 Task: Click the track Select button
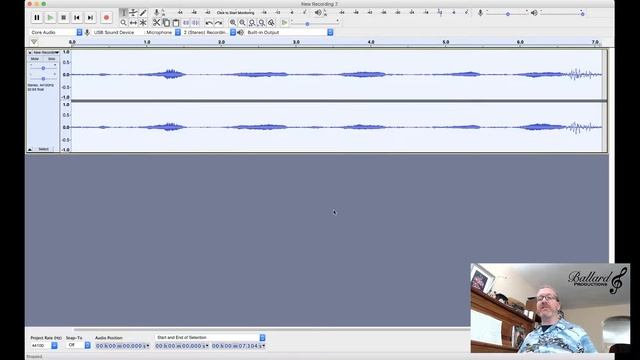[x=44, y=149]
